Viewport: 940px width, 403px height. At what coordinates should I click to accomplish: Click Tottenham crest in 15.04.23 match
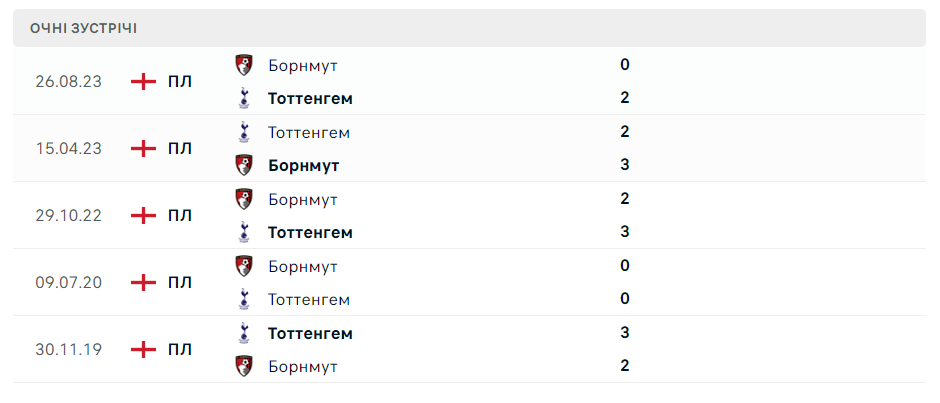coord(243,132)
